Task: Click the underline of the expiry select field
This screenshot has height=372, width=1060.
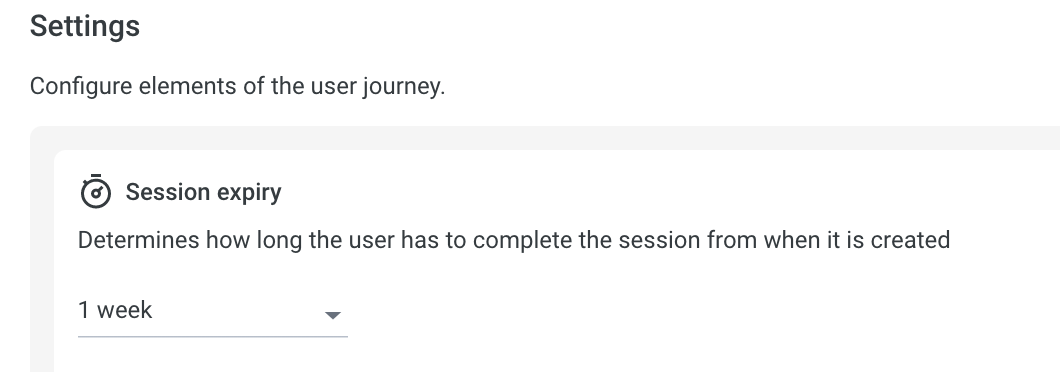Action: [212, 336]
